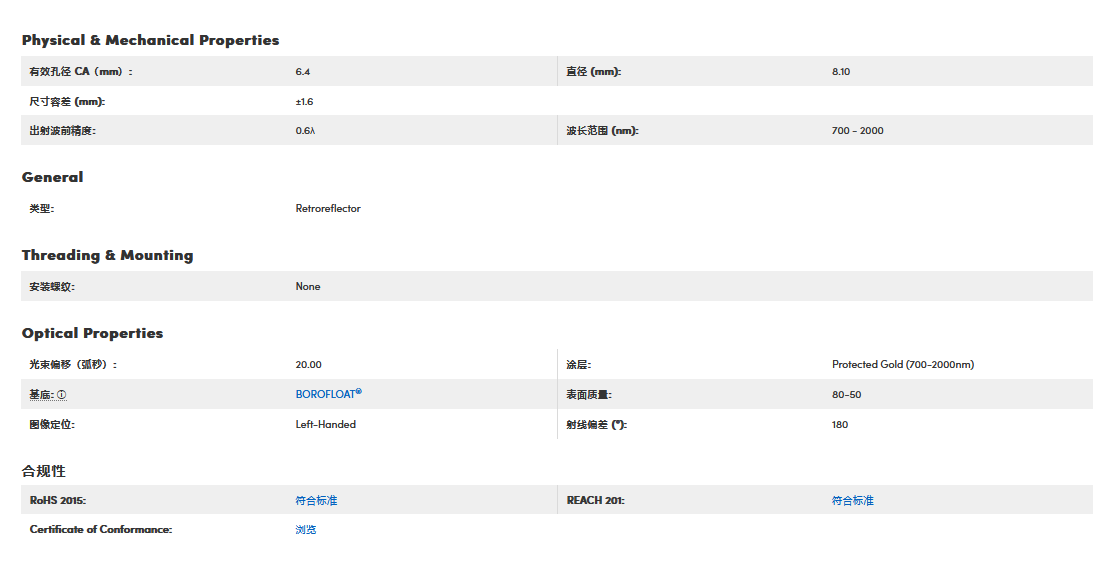Select the 6.4 clear aperture value
The width and height of the screenshot is (1098, 561).
[303, 71]
